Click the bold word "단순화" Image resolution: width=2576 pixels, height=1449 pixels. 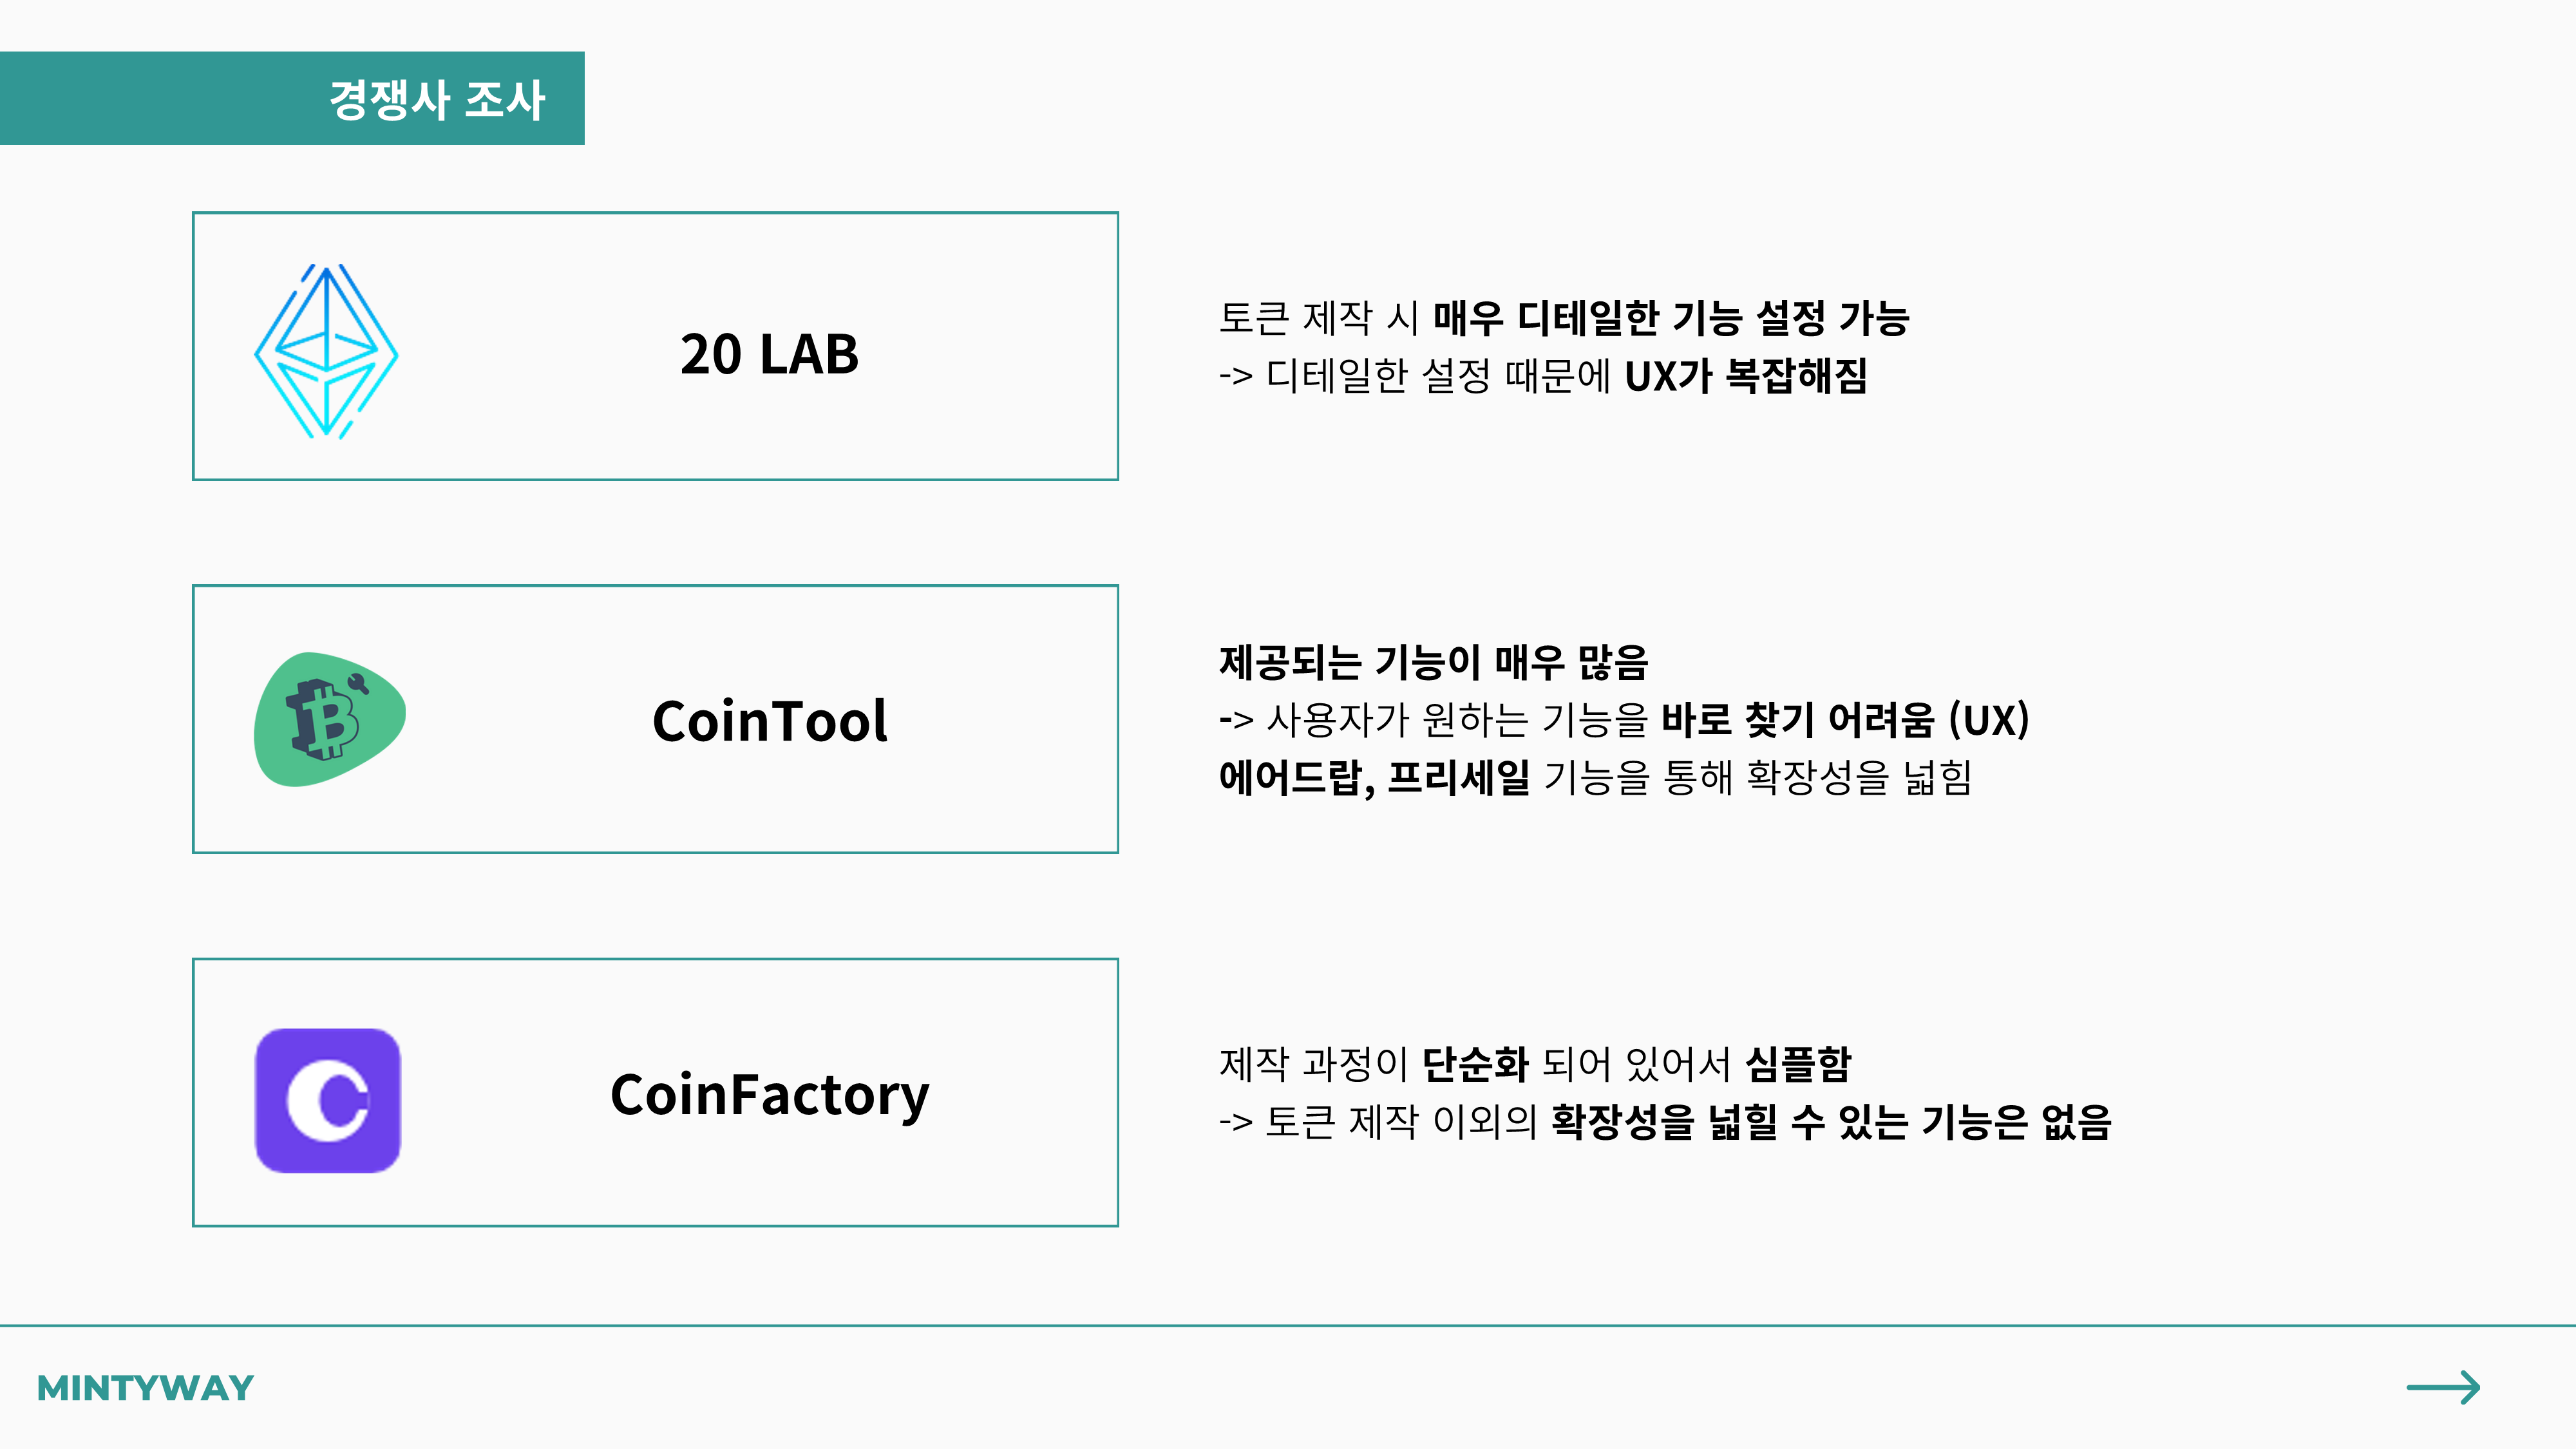(1475, 1063)
